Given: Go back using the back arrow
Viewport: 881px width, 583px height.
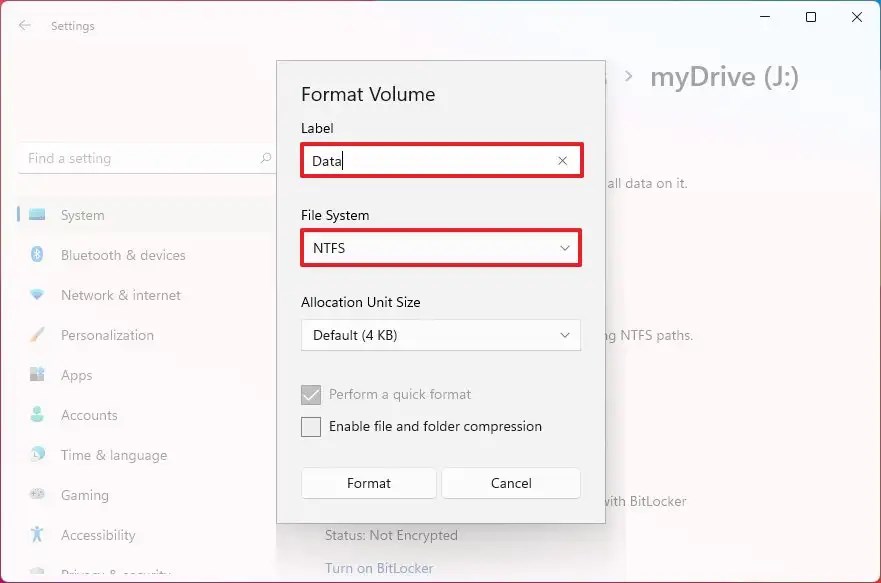Looking at the screenshot, I should tap(25, 26).
